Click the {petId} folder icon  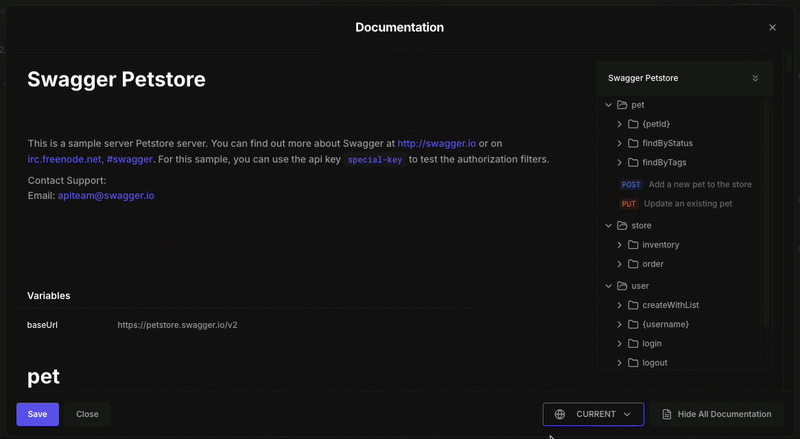click(x=633, y=124)
